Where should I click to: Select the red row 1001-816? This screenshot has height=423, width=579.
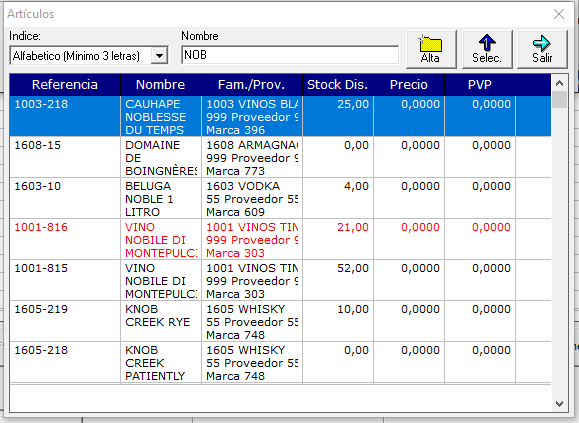click(280, 239)
